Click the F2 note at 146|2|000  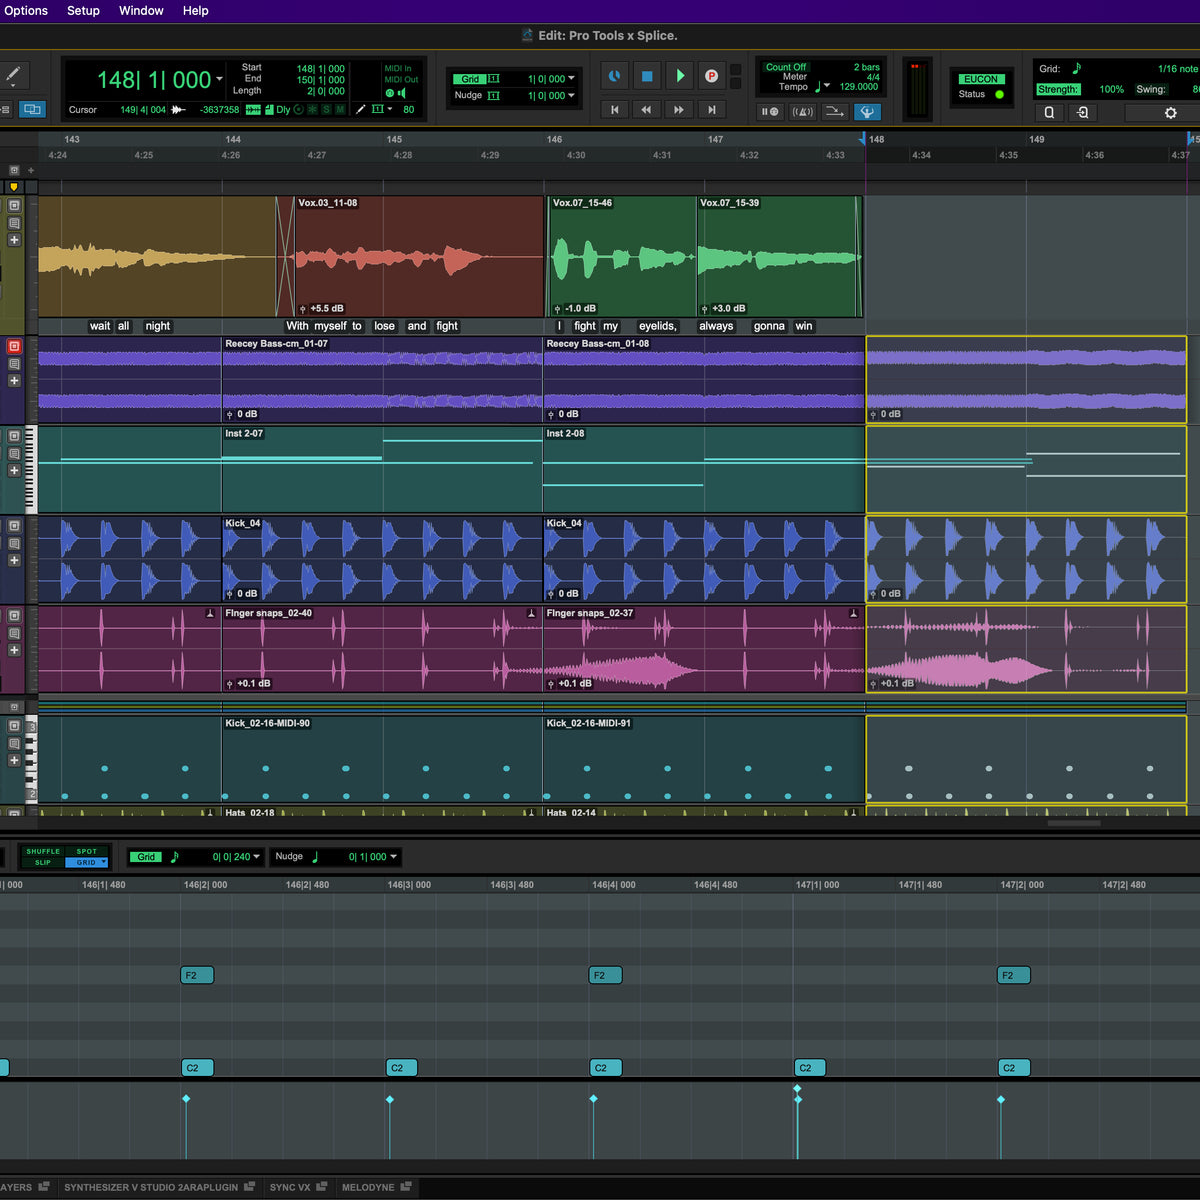point(197,975)
